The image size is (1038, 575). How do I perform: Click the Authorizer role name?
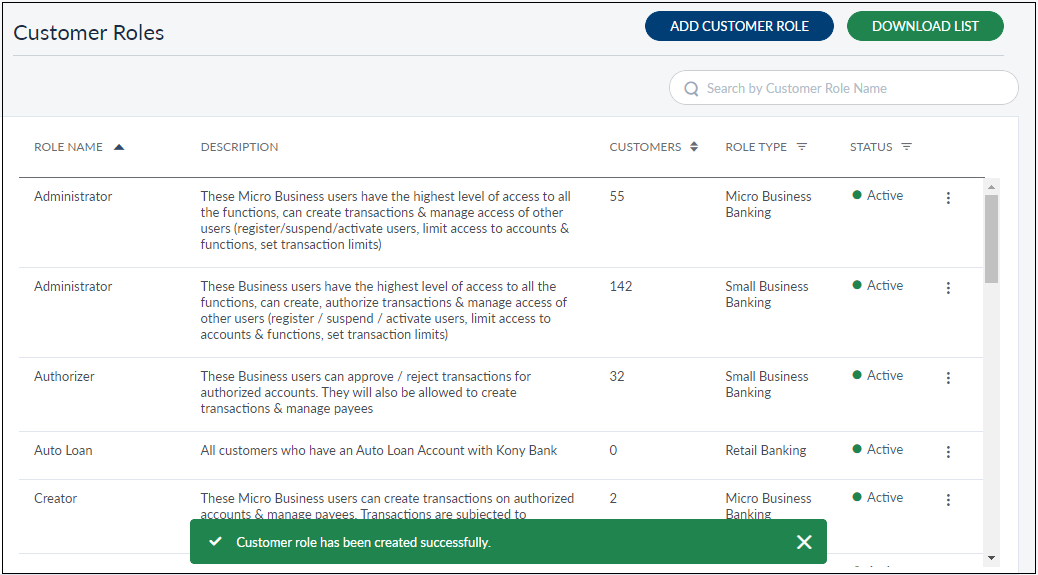[64, 377]
